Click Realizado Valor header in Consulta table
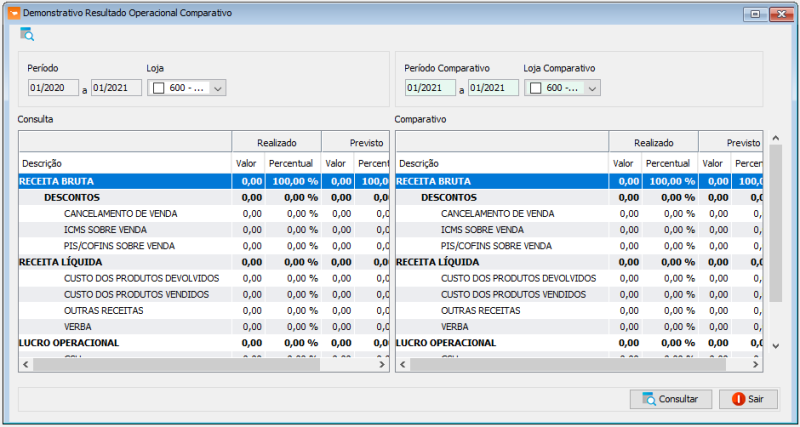The width and height of the screenshot is (800, 427). click(246, 164)
